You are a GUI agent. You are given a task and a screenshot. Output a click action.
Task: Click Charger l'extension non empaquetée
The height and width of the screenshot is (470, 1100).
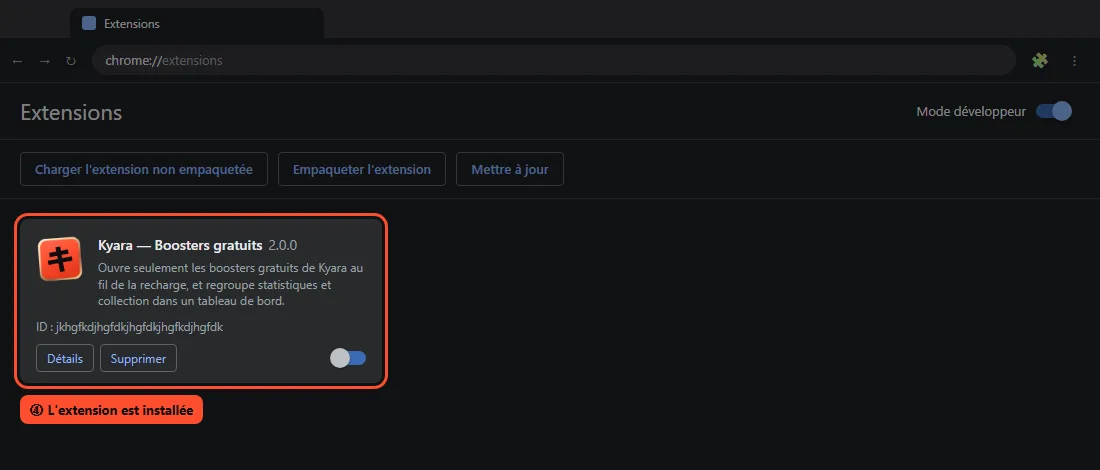[144, 169]
